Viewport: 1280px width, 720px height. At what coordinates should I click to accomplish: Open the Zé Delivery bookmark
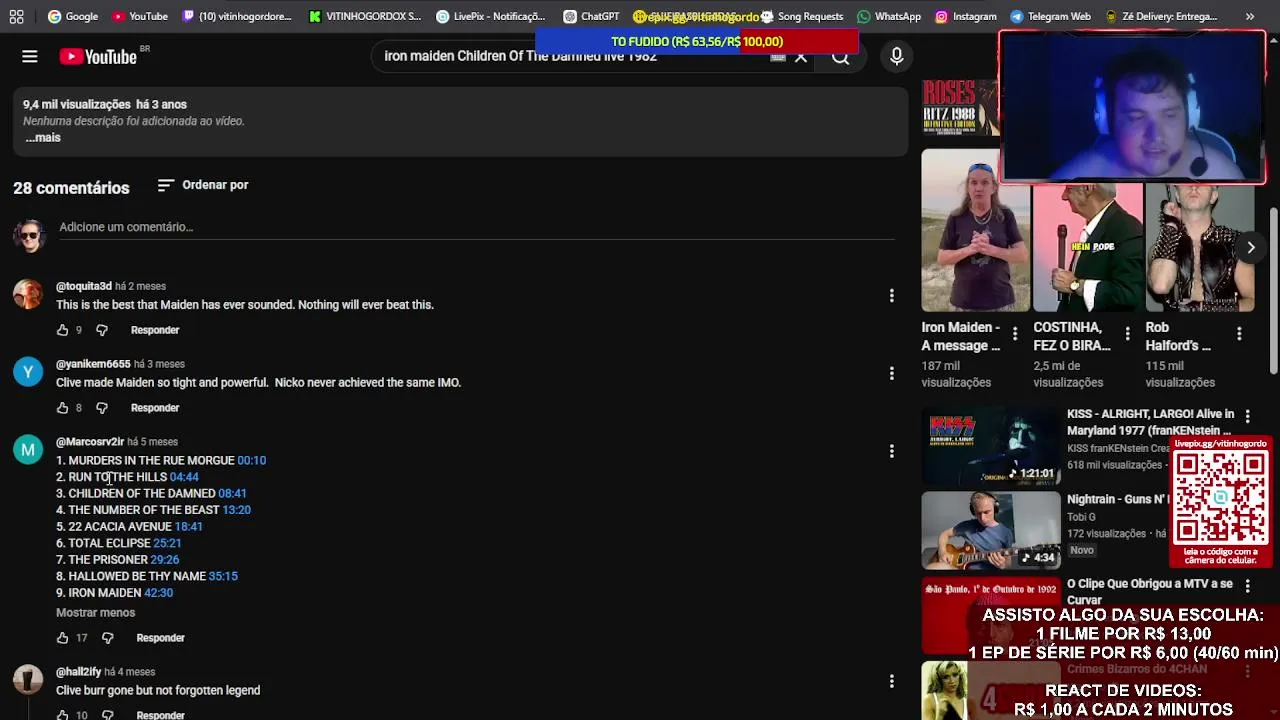(x=1161, y=16)
